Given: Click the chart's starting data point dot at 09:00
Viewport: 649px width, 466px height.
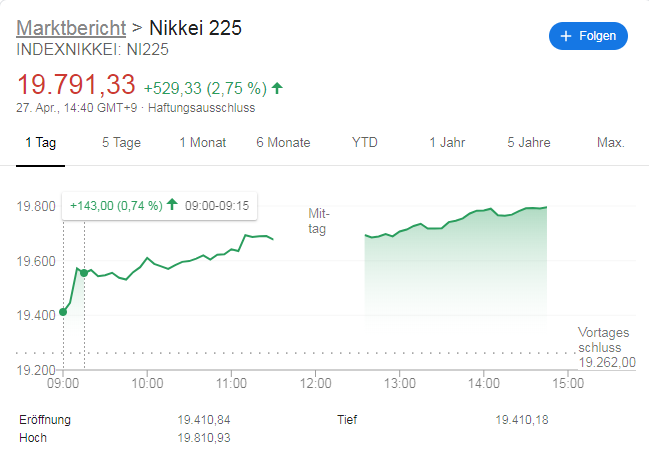Looking at the screenshot, I should point(63,312).
